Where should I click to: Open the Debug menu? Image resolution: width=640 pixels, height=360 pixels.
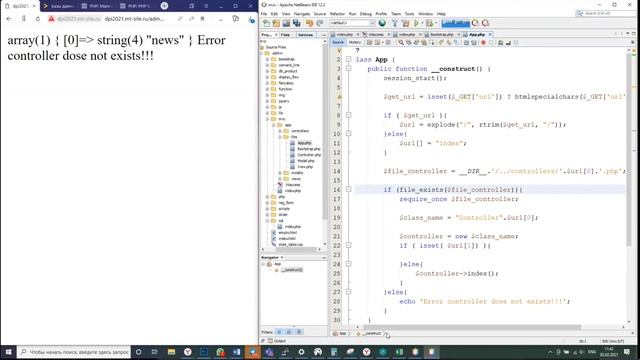(366, 14)
